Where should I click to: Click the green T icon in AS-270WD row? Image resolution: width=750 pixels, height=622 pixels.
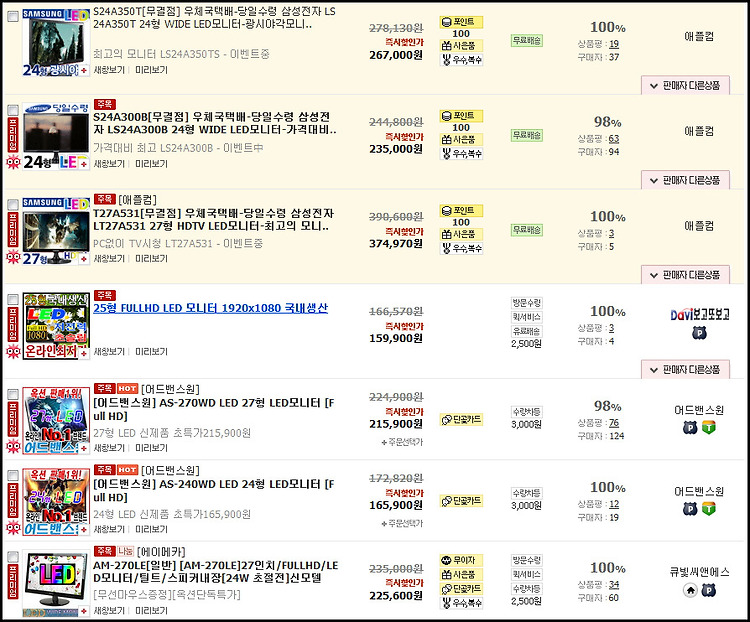[709, 428]
